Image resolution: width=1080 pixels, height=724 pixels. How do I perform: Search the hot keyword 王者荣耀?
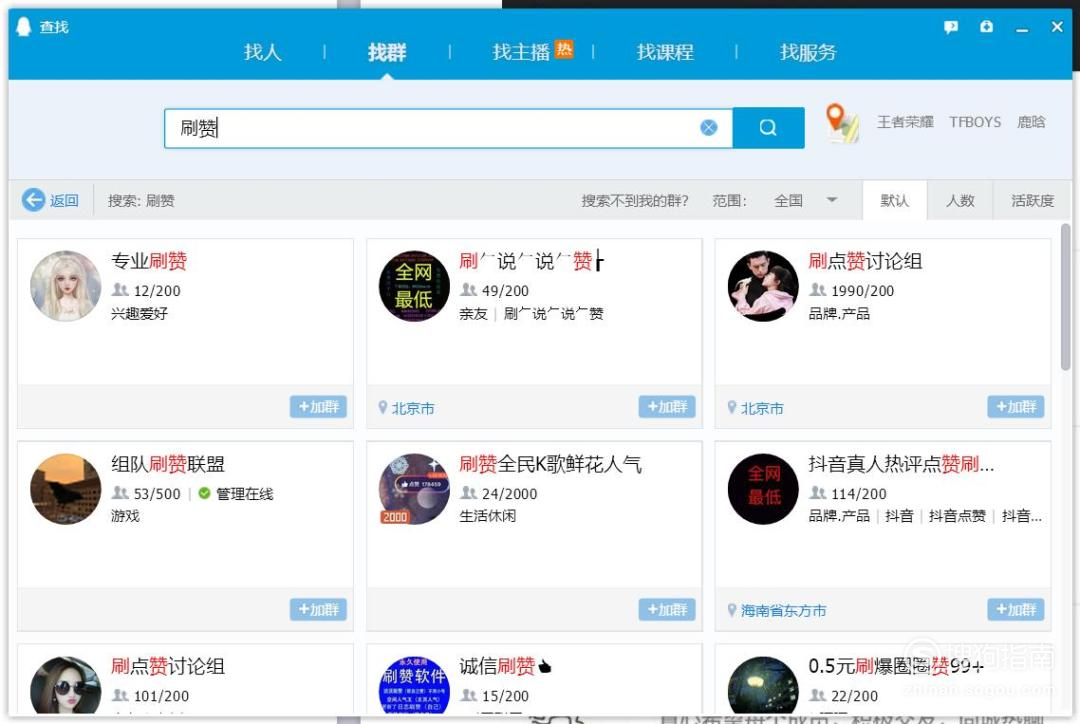pyautogui.click(x=905, y=122)
